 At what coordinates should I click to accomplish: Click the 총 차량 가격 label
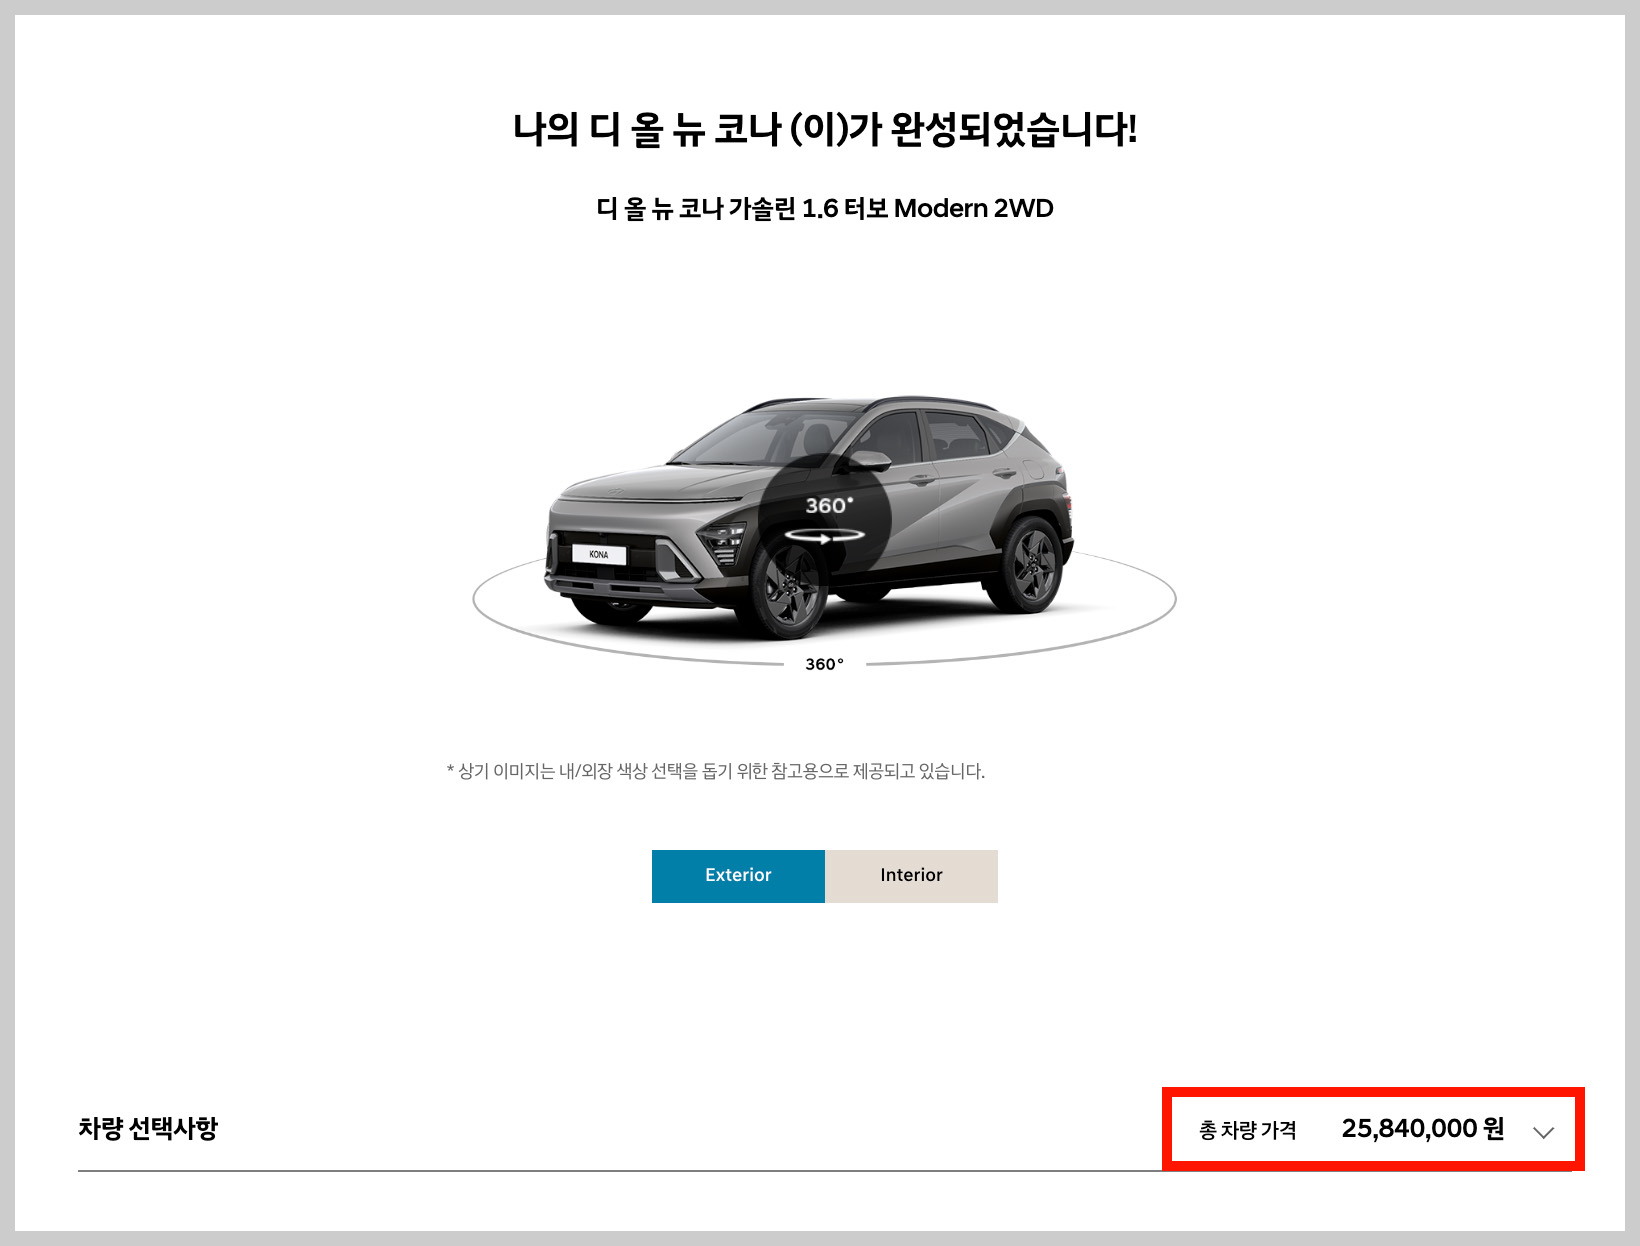1247,1130
